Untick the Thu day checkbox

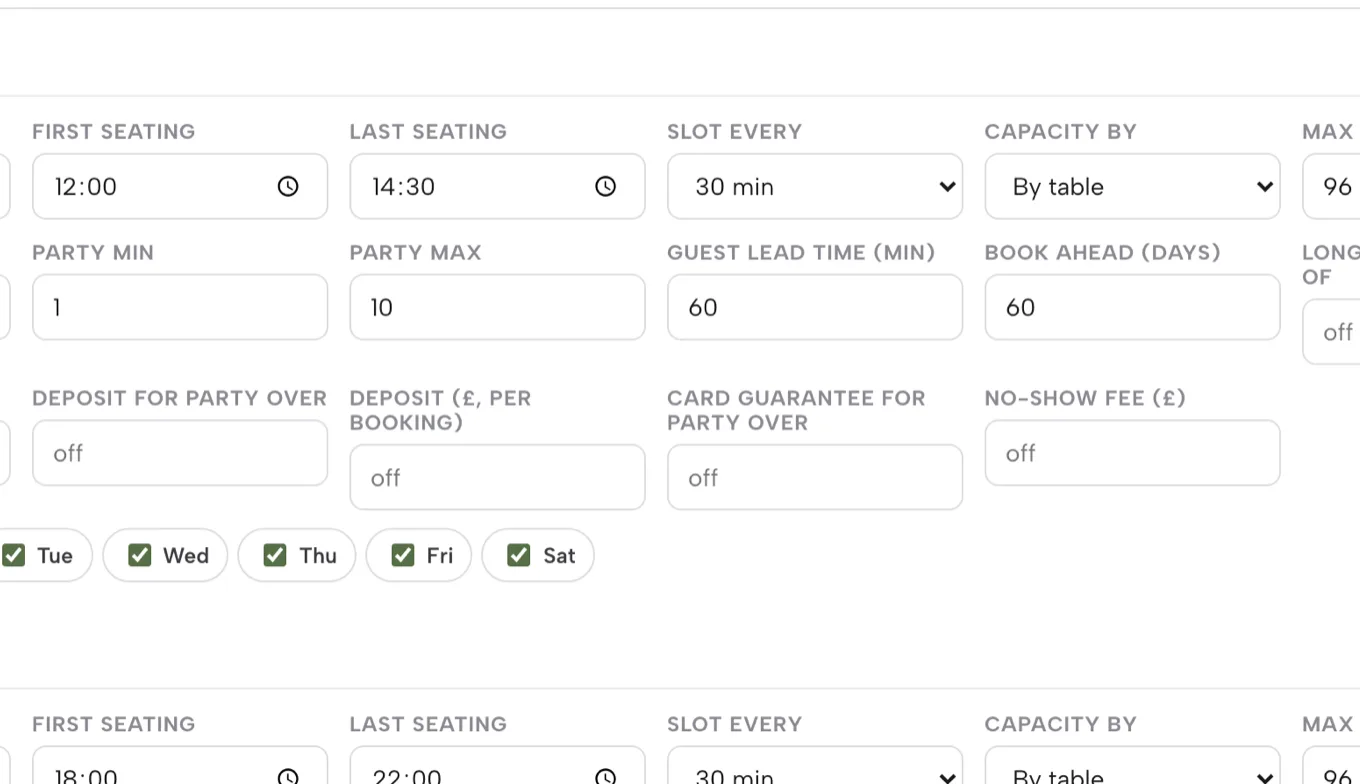coord(275,555)
